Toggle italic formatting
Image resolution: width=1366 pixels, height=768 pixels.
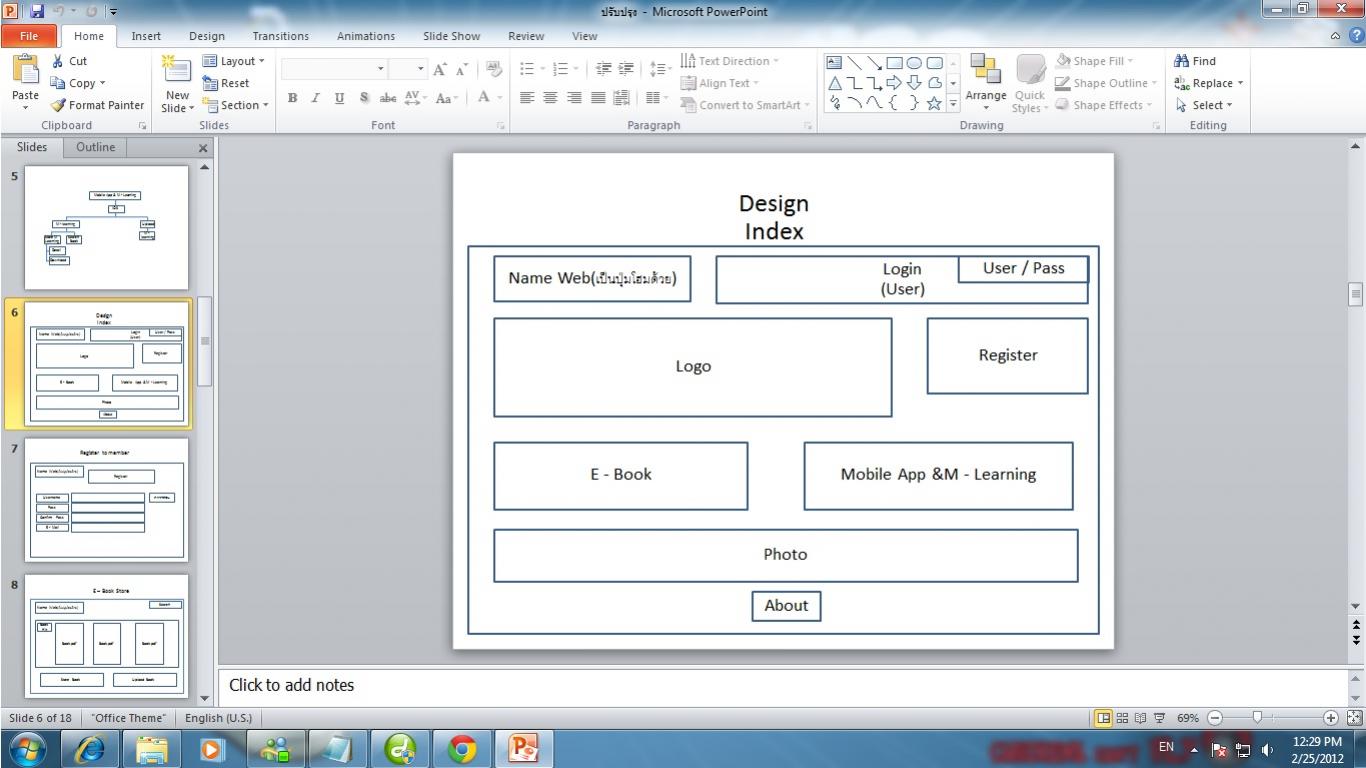pos(316,98)
